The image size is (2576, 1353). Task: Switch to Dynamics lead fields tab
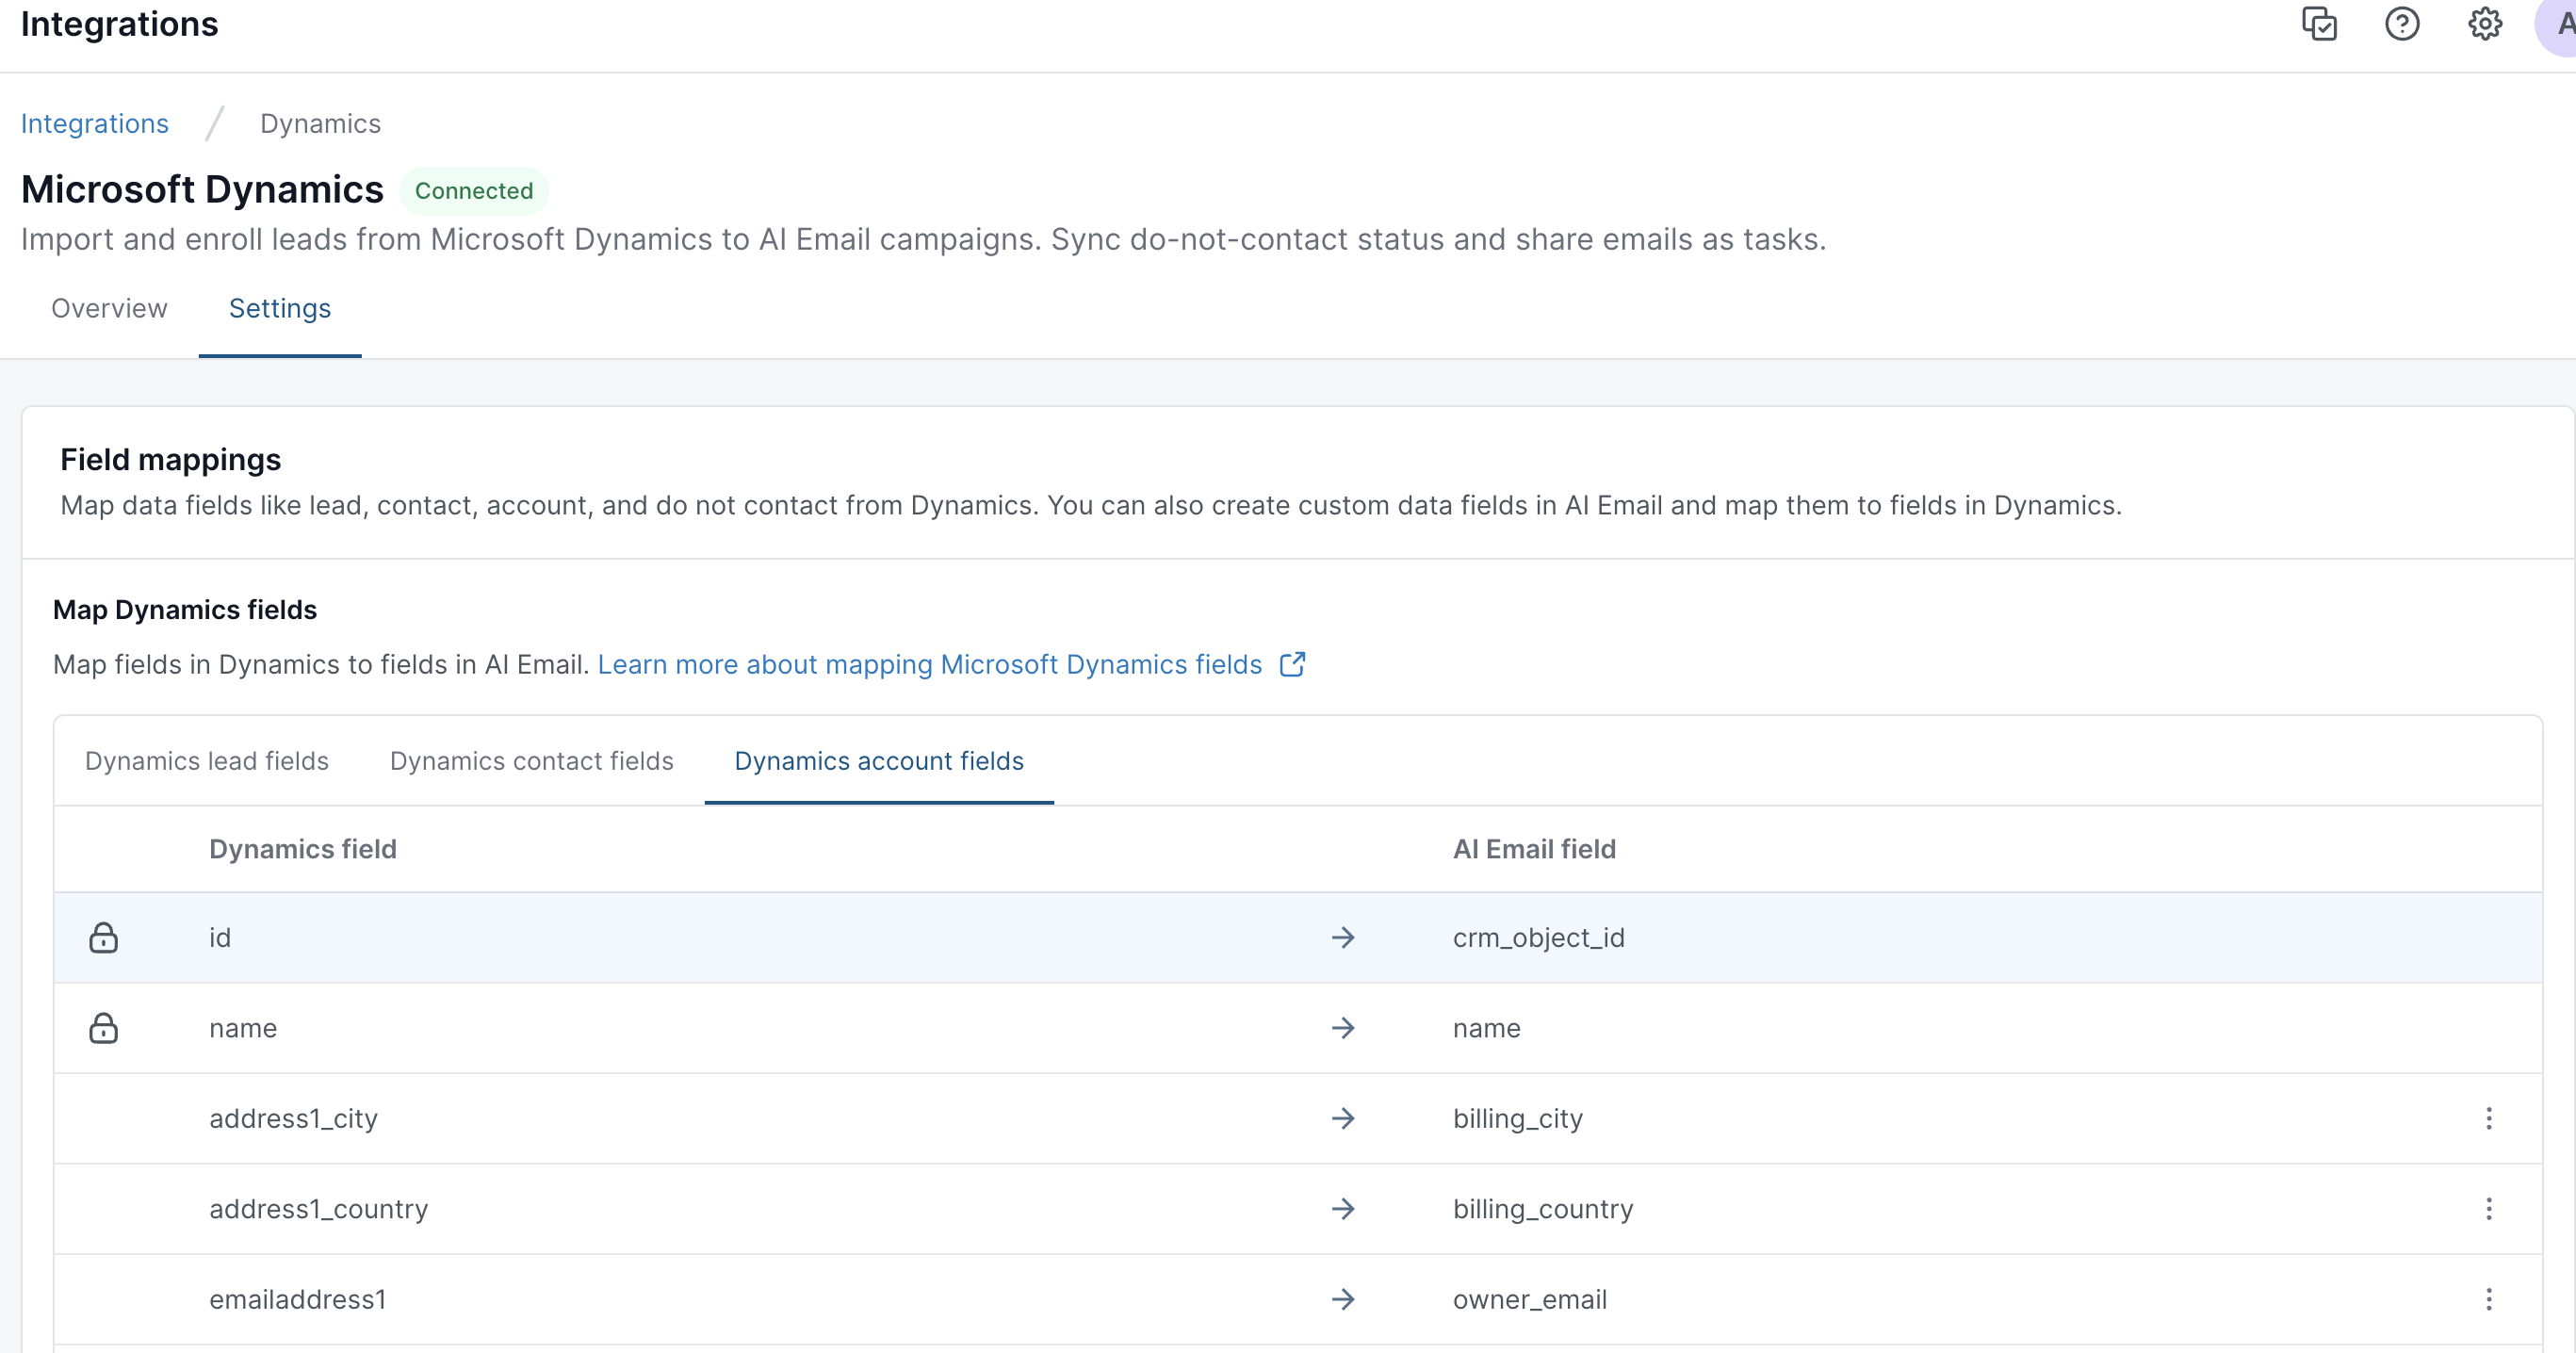tap(207, 761)
